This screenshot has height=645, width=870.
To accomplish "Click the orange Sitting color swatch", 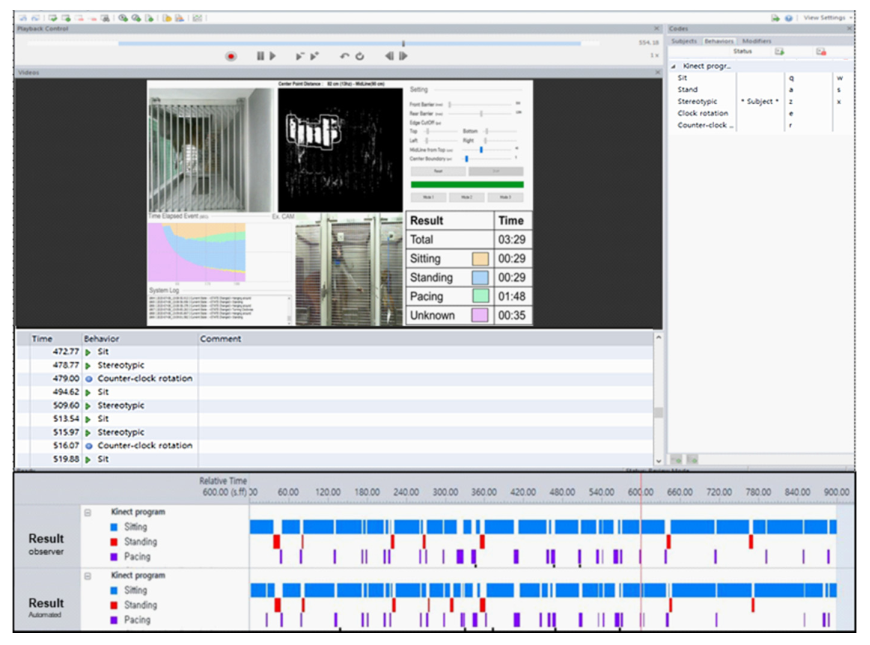I will point(478,259).
